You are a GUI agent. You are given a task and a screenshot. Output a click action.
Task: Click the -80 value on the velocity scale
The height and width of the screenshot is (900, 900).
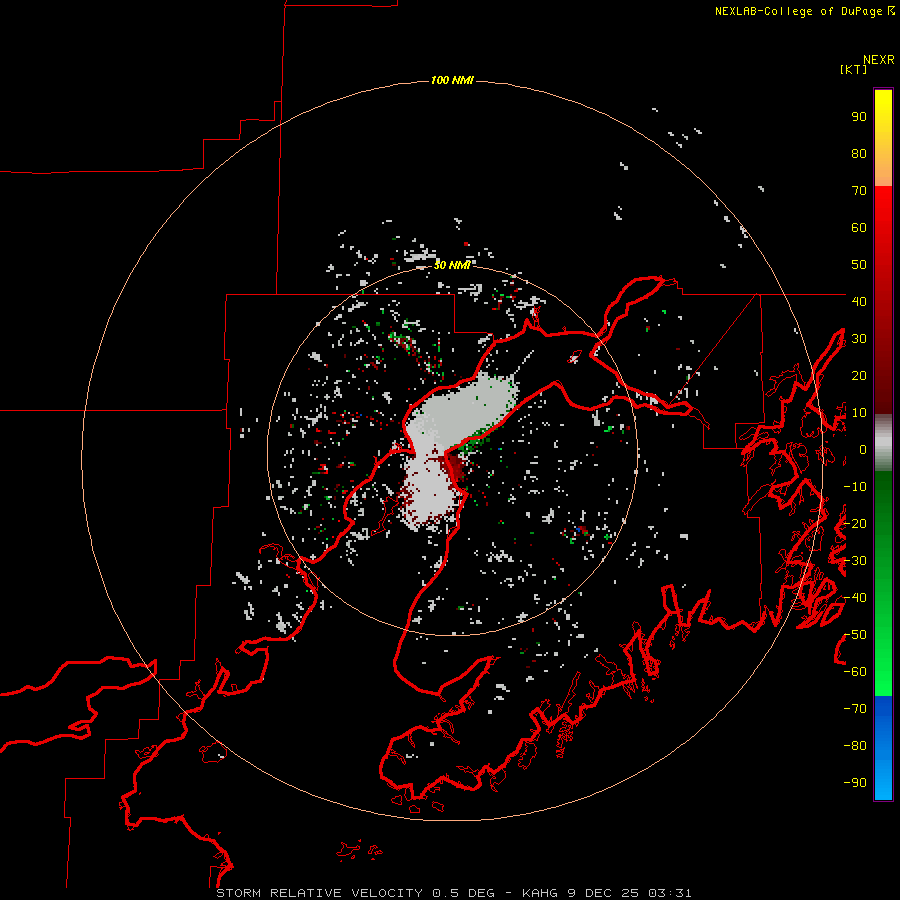tap(855, 746)
